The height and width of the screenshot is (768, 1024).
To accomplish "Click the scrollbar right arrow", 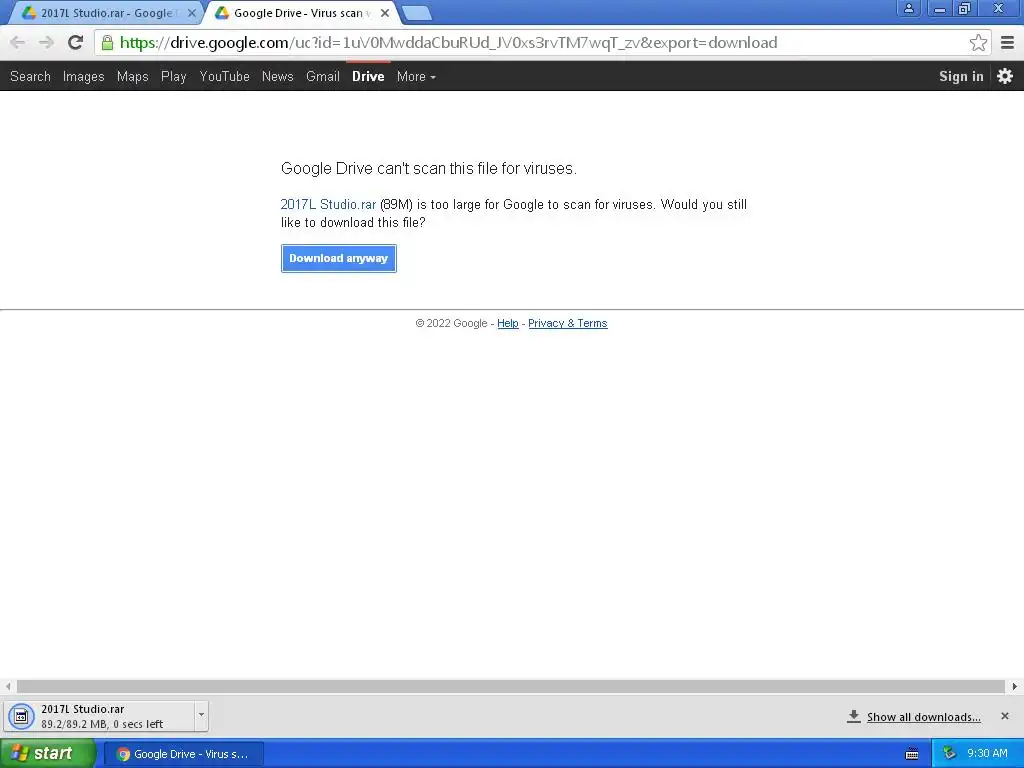I will click(x=1014, y=686).
